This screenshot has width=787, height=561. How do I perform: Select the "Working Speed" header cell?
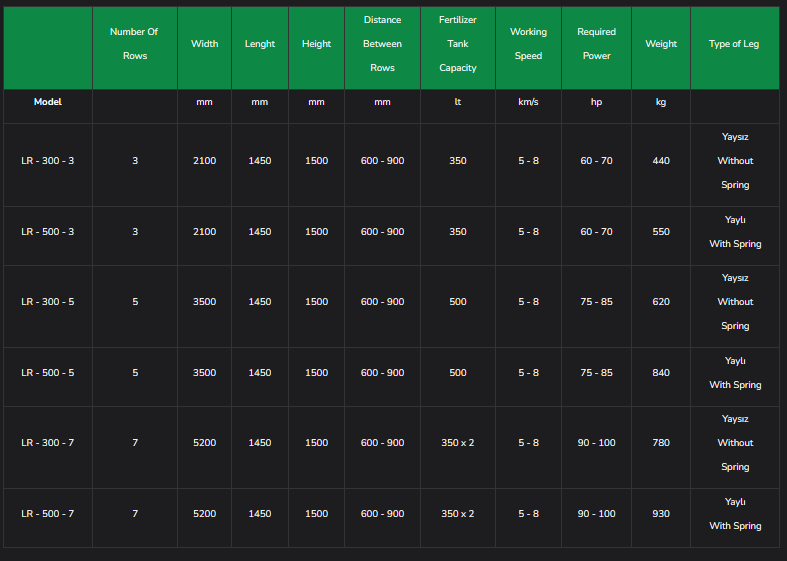pos(528,44)
